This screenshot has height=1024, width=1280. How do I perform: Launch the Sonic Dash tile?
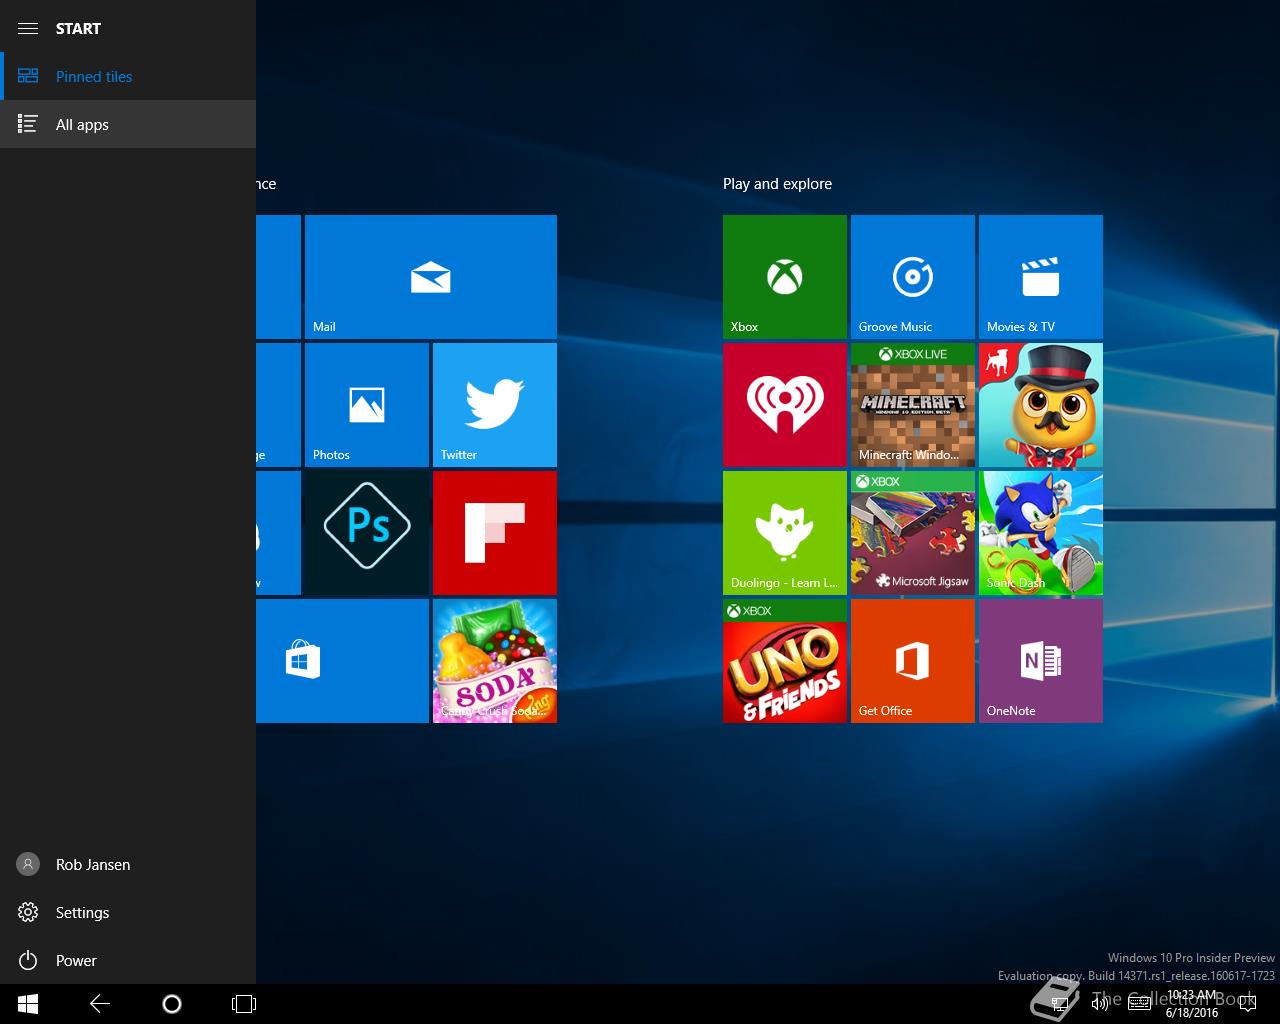pyautogui.click(x=1041, y=533)
